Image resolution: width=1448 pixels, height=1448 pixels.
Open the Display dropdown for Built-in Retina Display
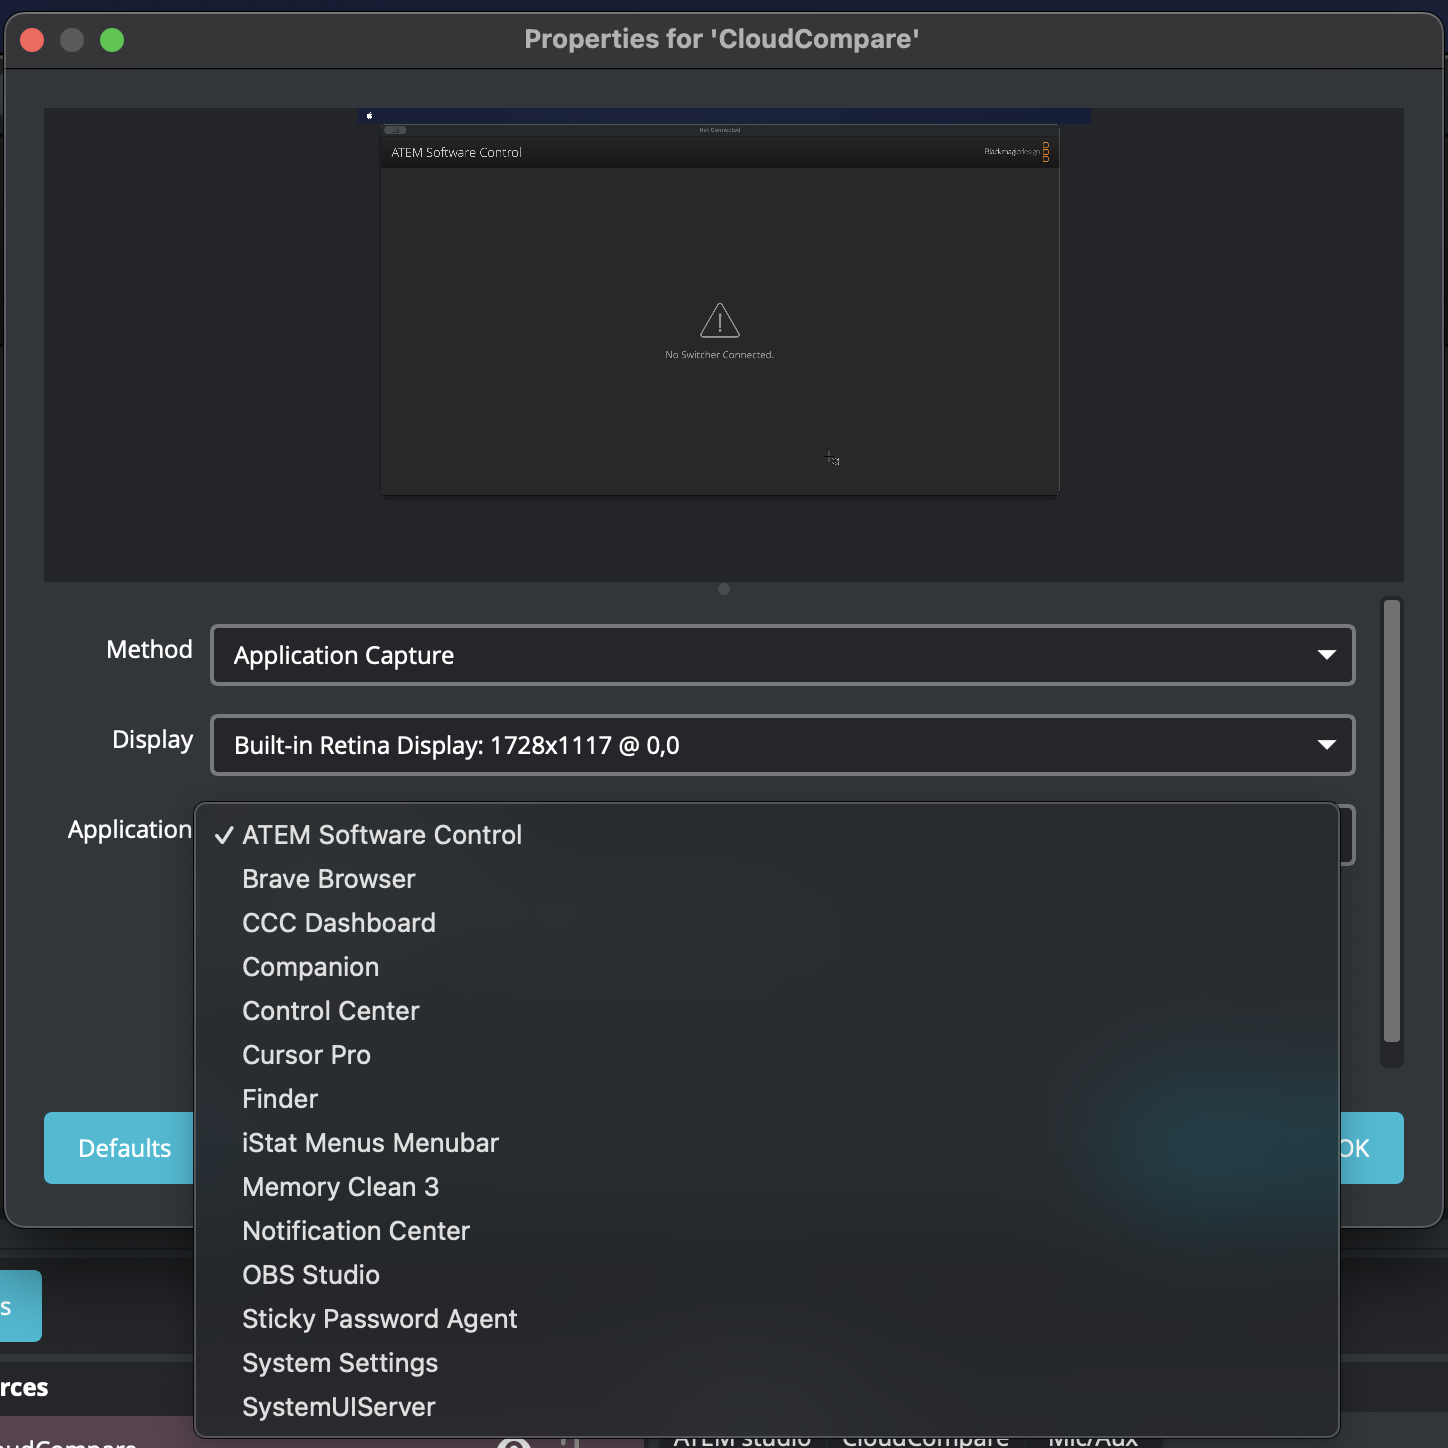pyautogui.click(x=782, y=745)
